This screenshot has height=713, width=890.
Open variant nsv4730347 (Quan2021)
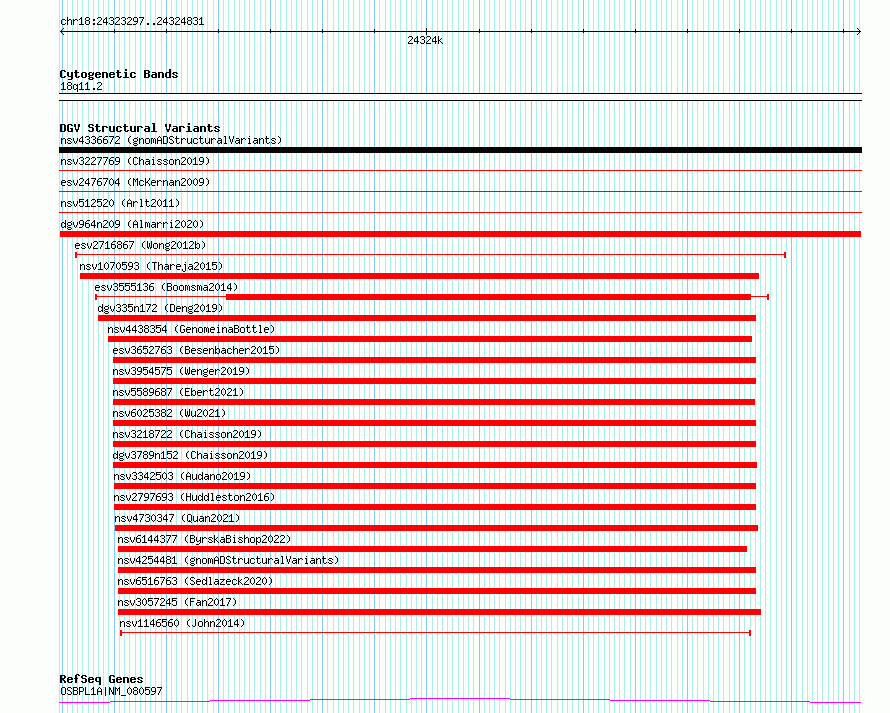point(177,518)
